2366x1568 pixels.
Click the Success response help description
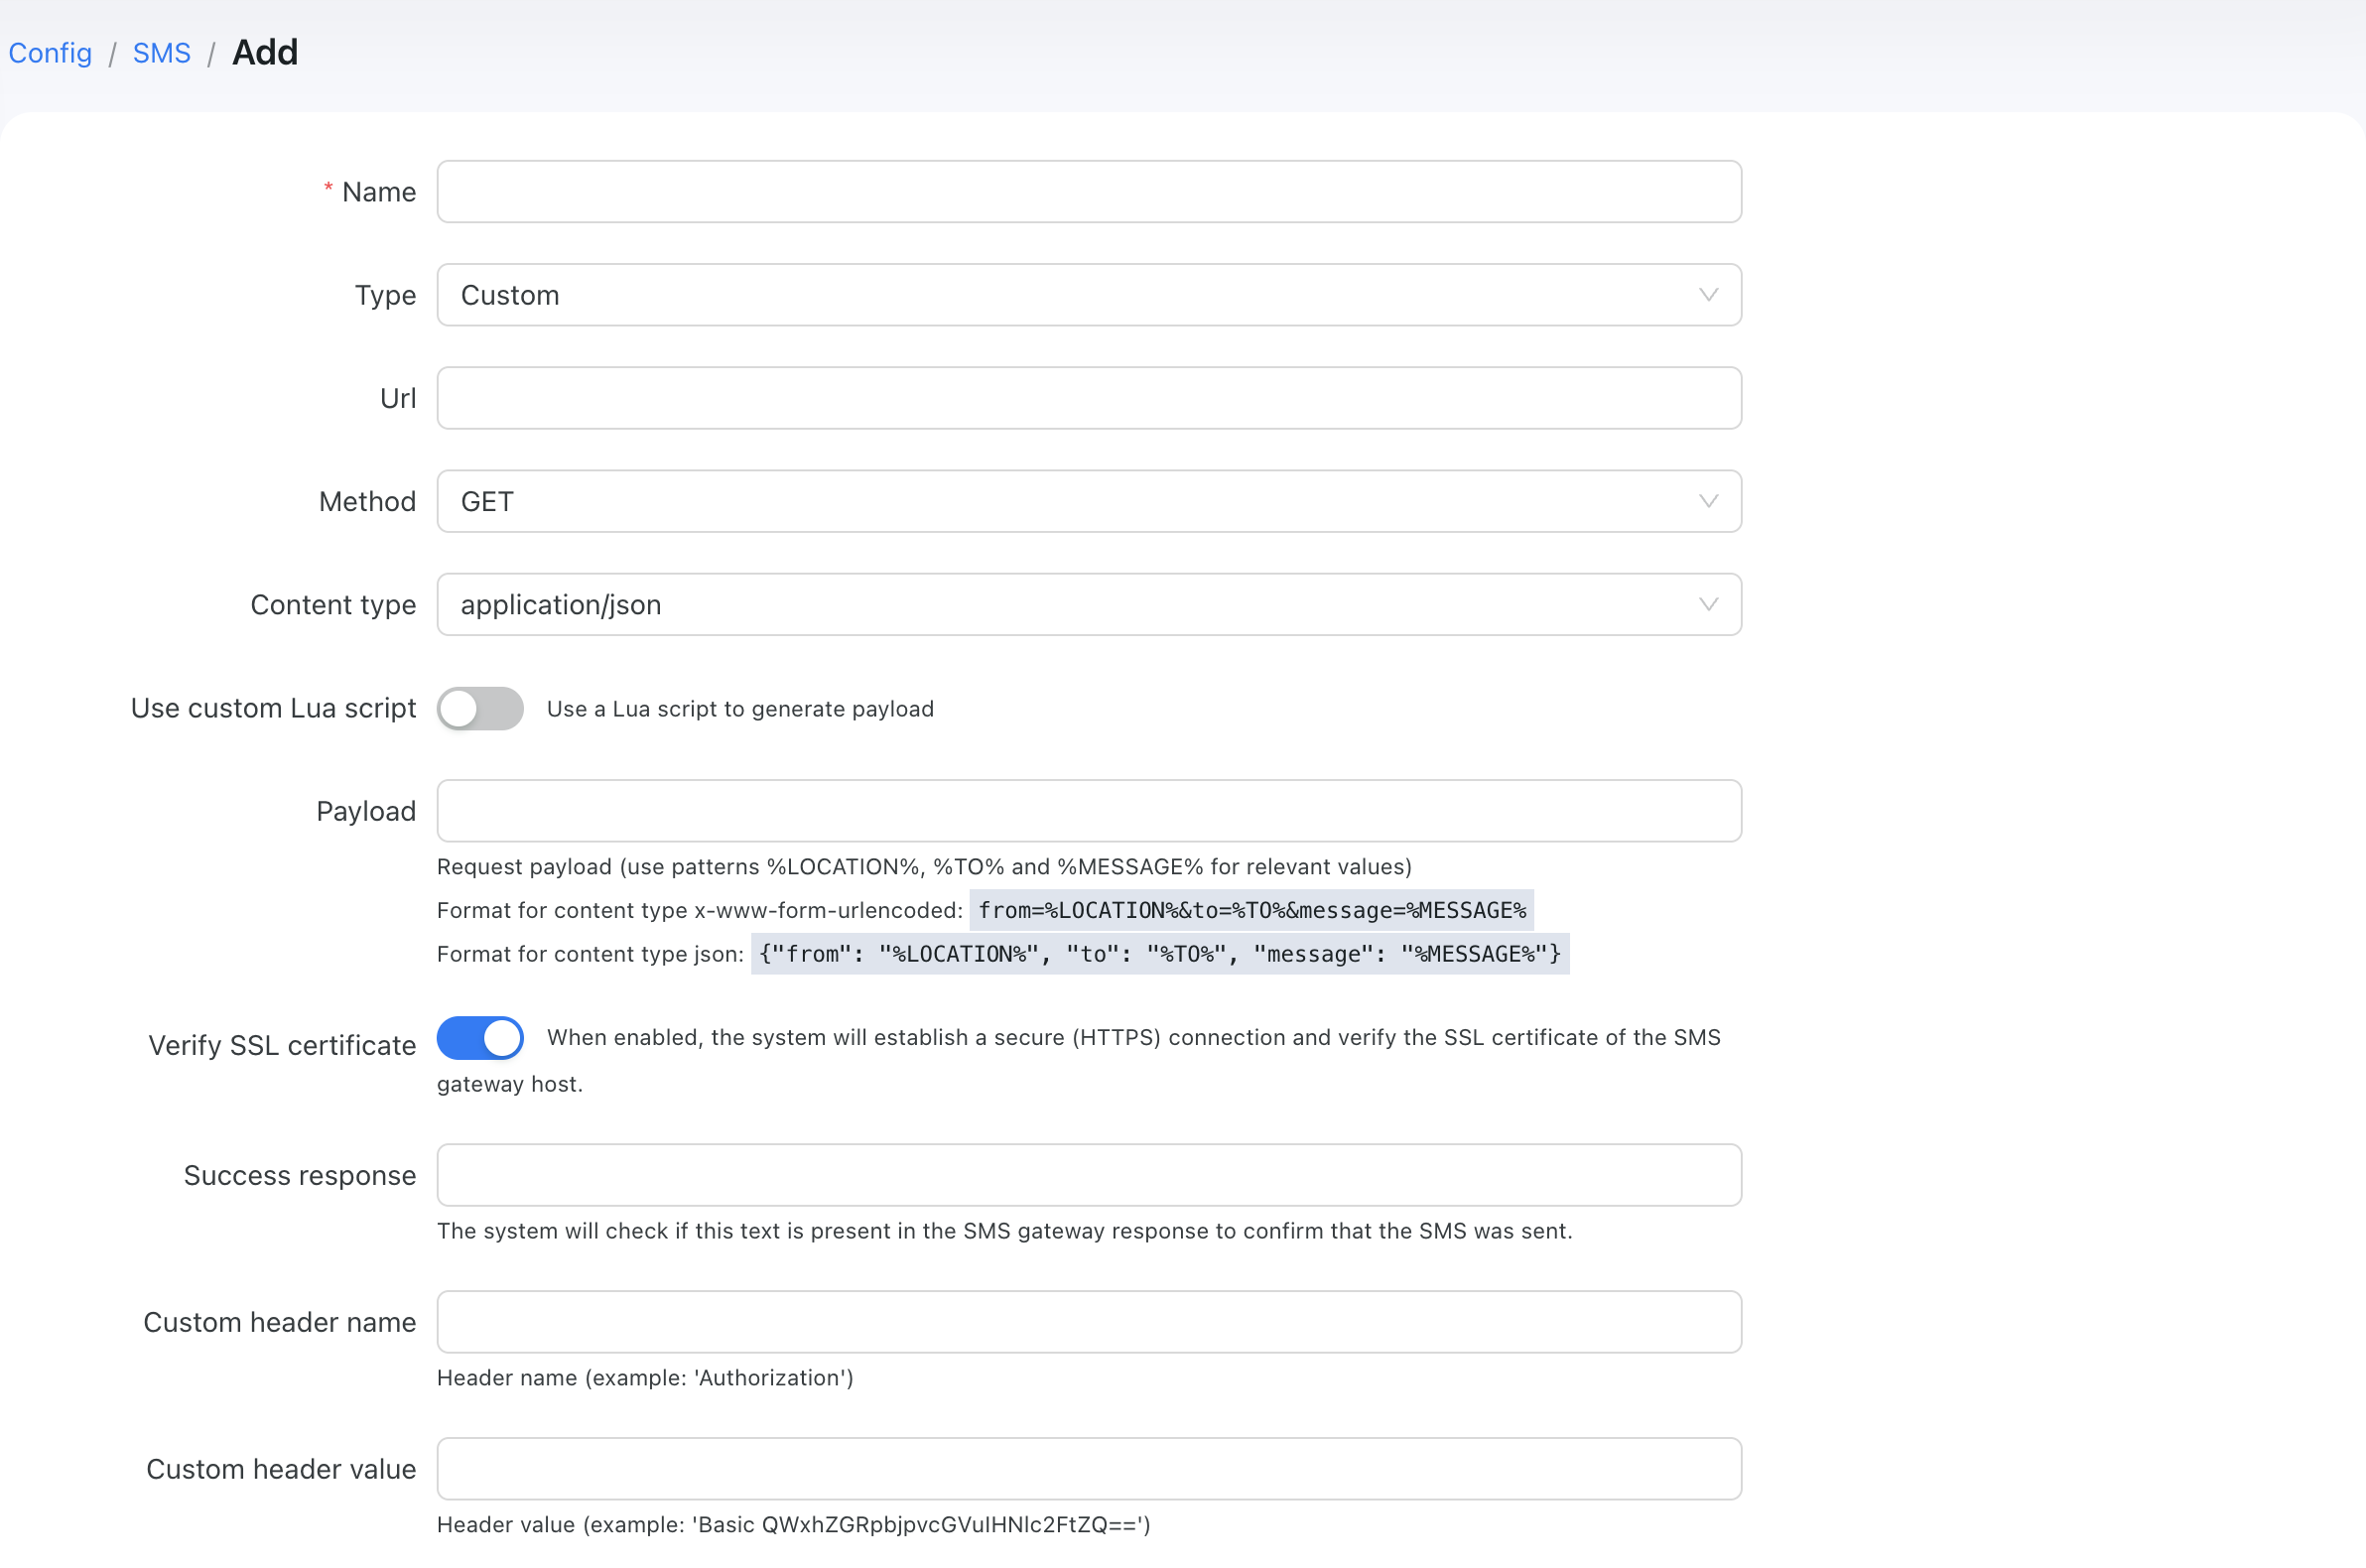1004,1231
